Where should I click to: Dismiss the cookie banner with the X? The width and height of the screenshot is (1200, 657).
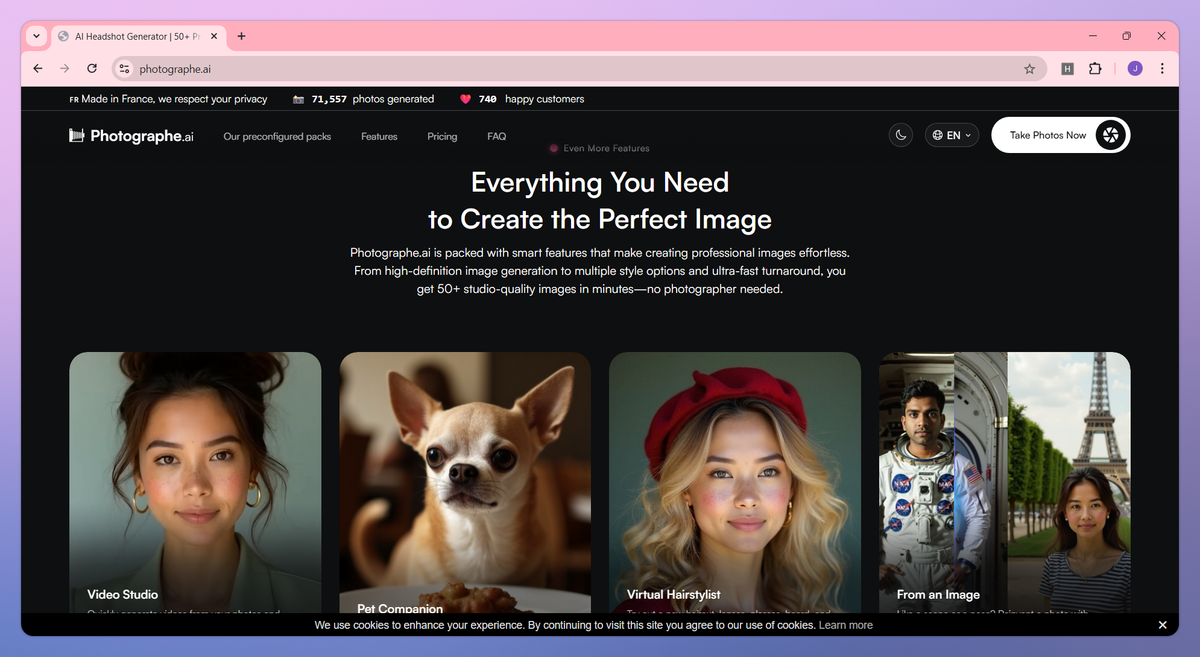tap(1162, 625)
